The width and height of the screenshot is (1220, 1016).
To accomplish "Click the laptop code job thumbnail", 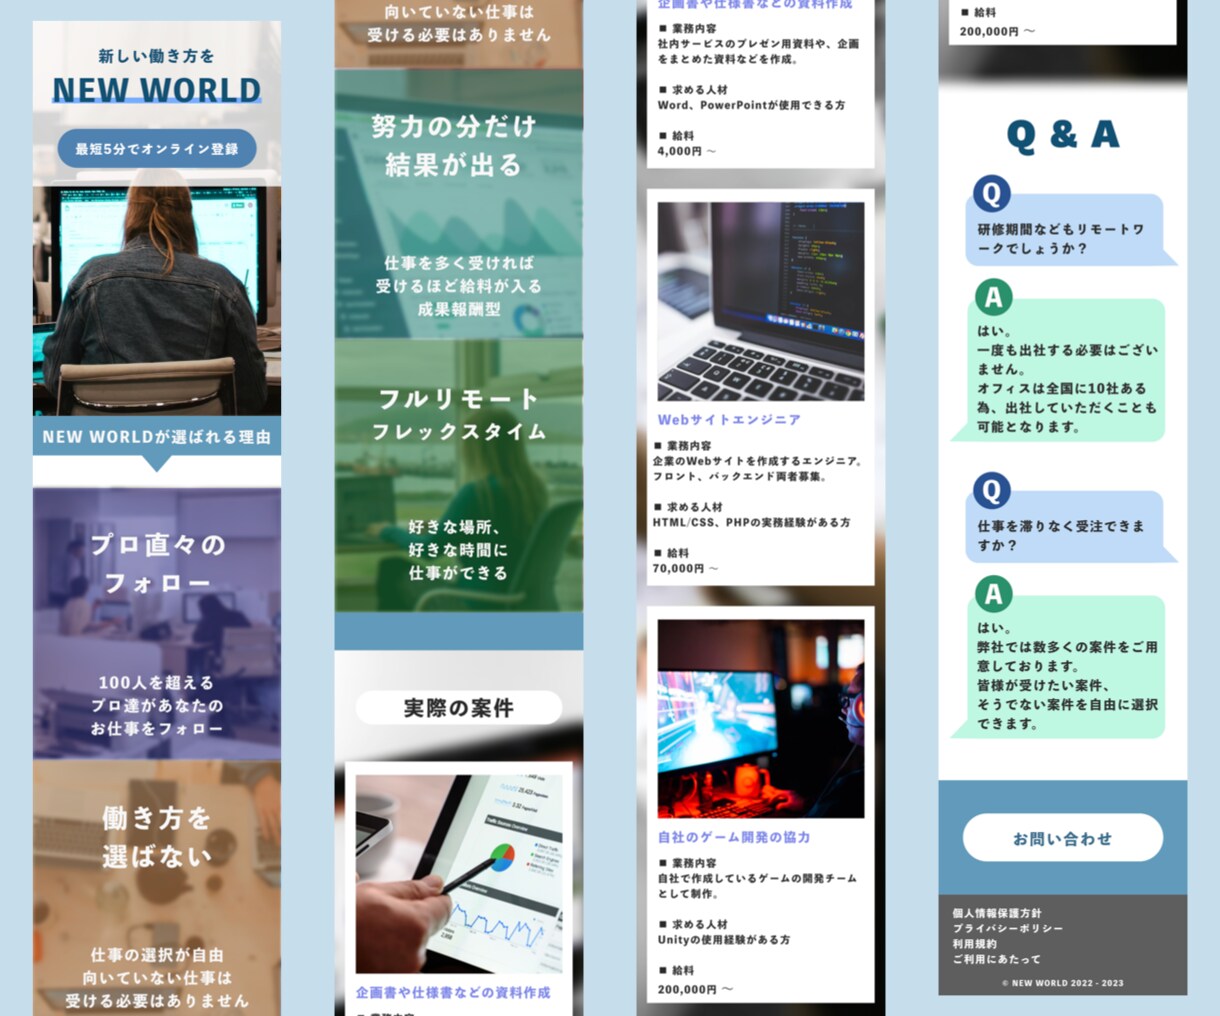I will (x=761, y=301).
